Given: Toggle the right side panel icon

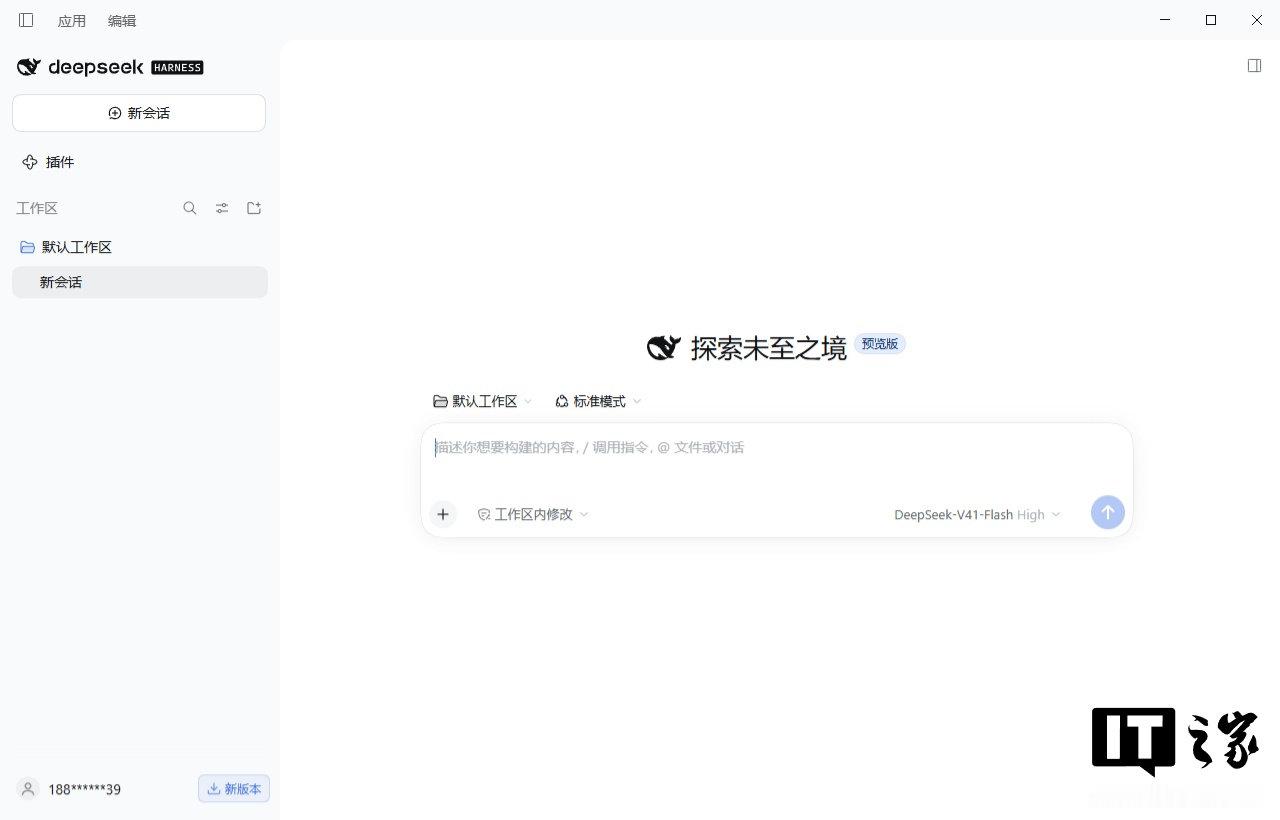Looking at the screenshot, I should pos(1254,65).
